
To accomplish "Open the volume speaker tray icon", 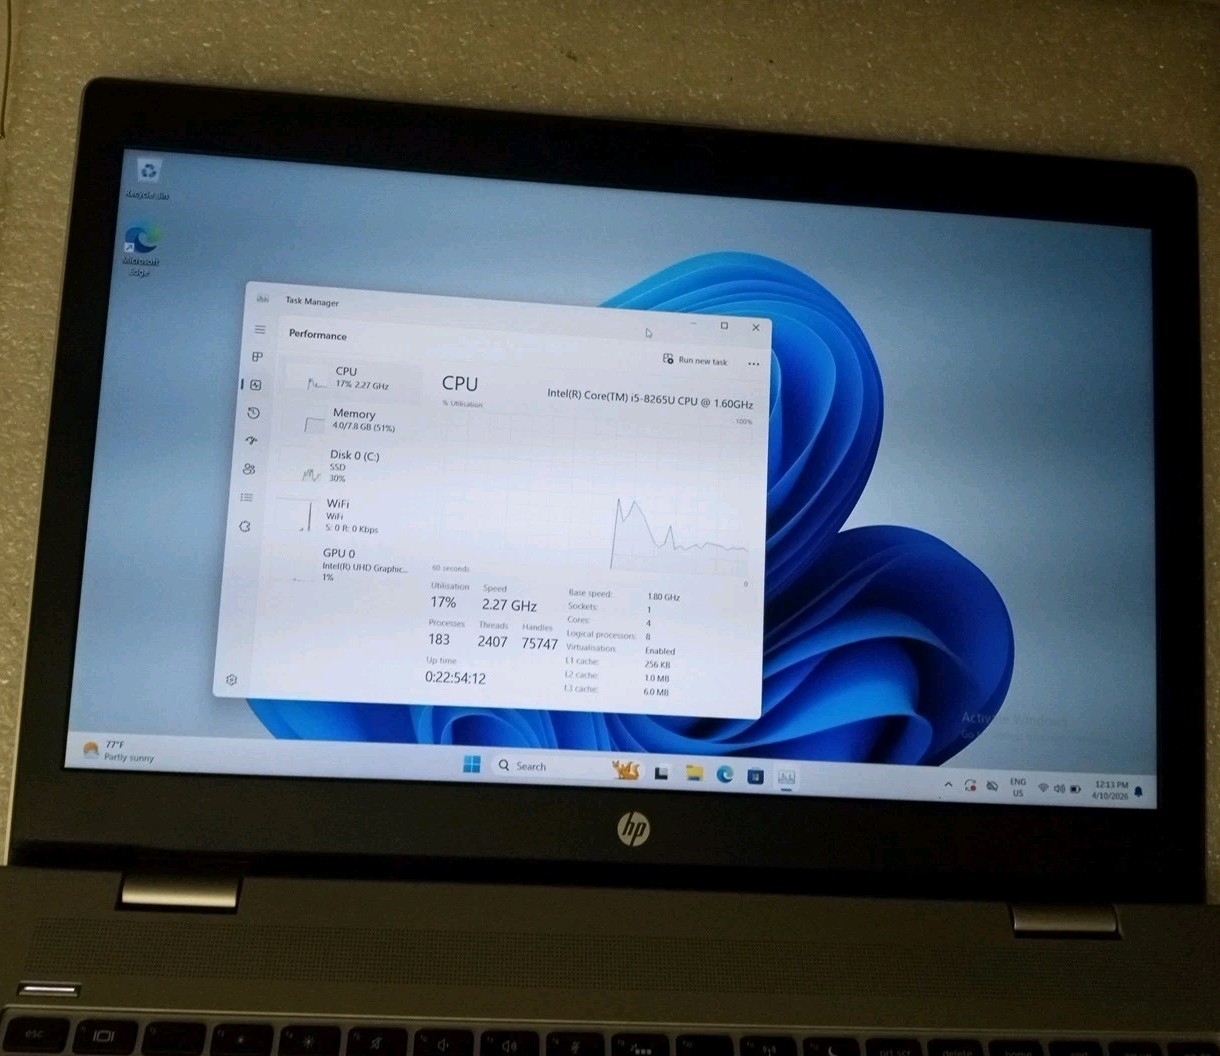I will [1059, 789].
